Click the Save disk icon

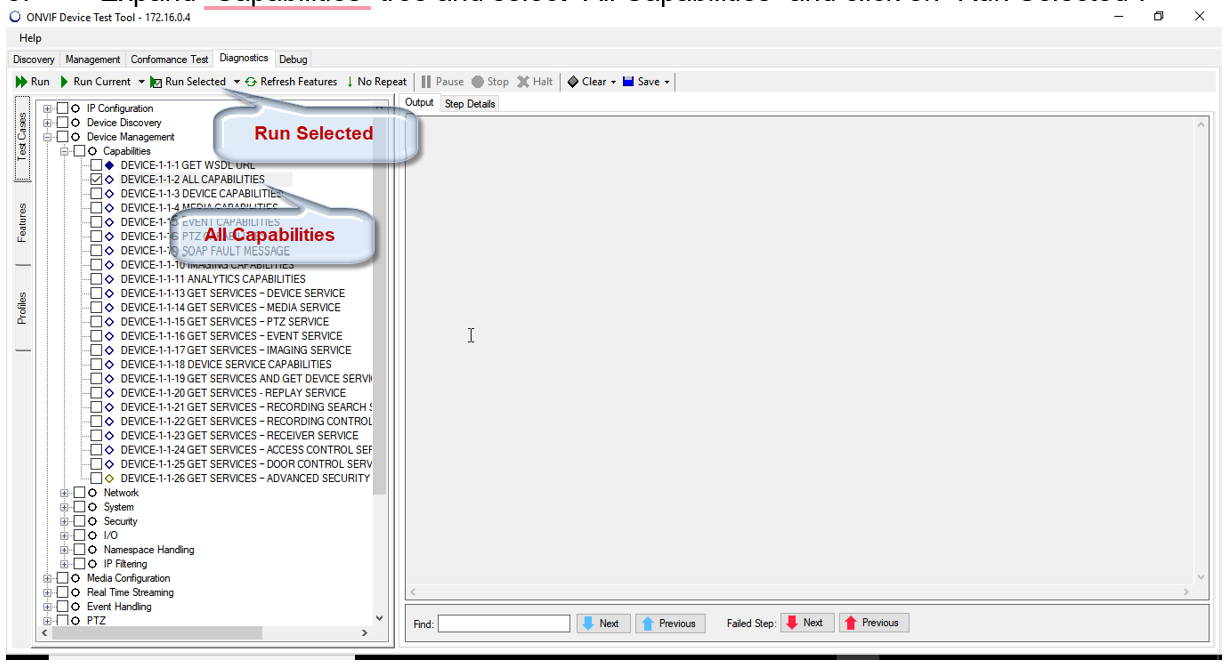tap(628, 82)
